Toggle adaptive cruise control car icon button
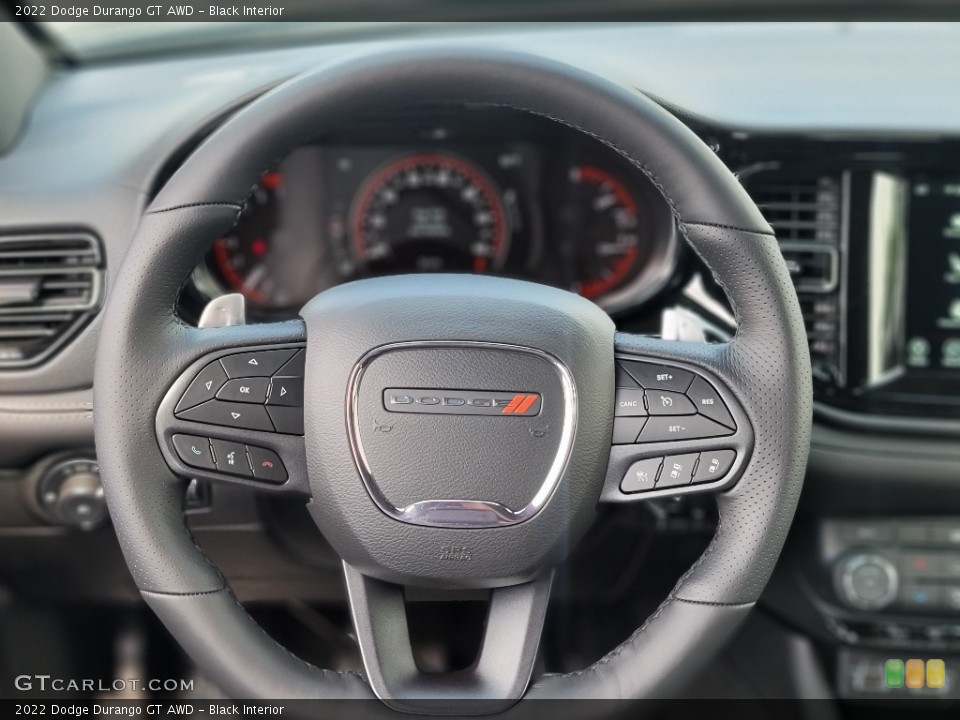This screenshot has width=960, height=720. [x=641, y=475]
